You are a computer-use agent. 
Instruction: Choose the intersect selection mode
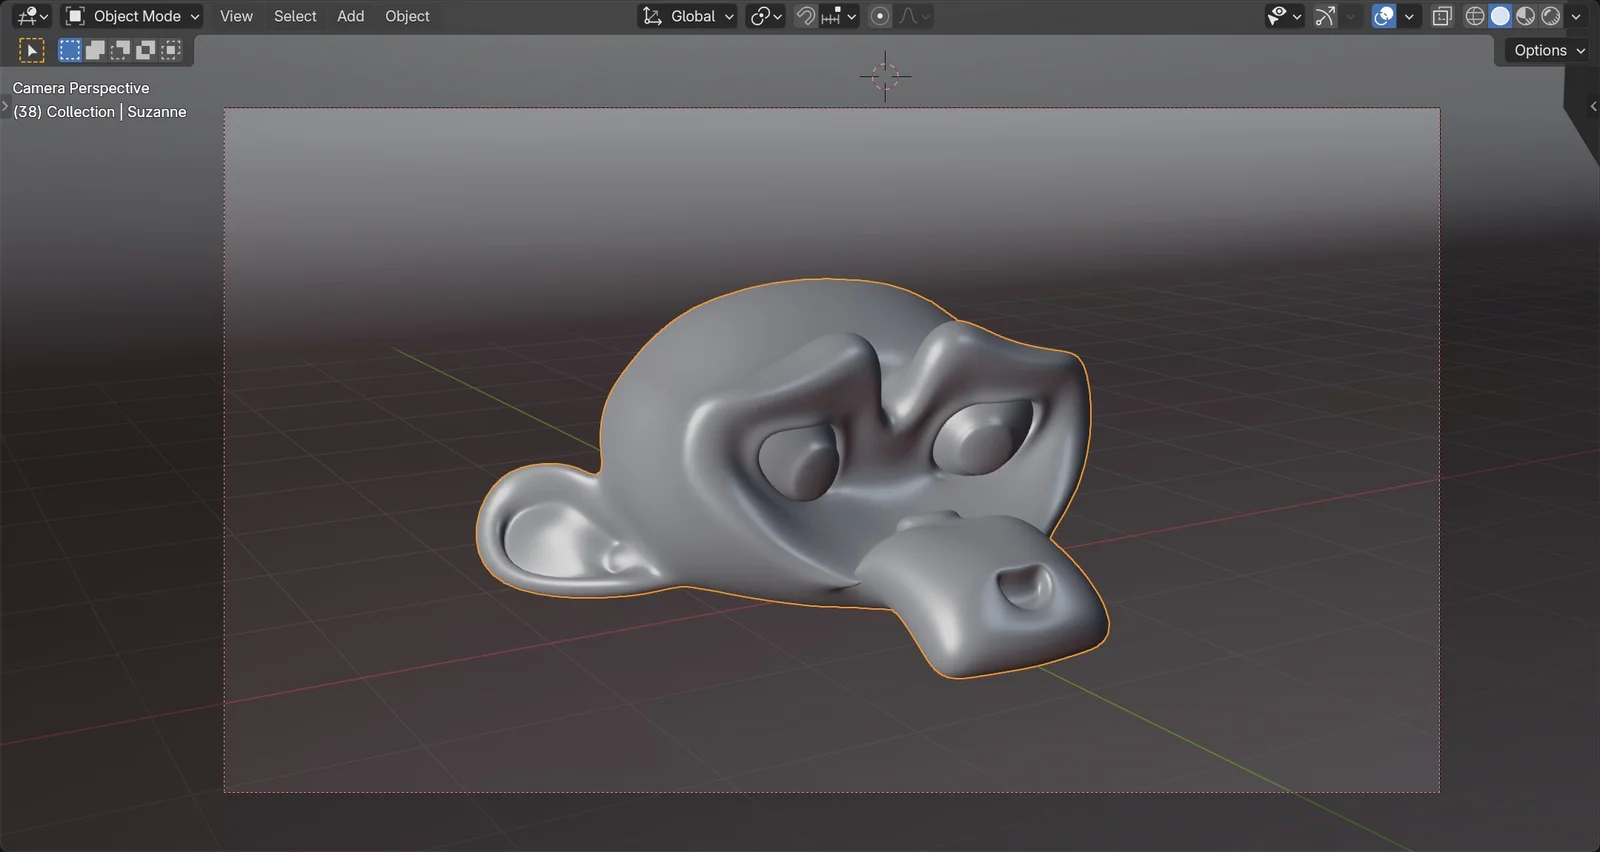pos(172,50)
